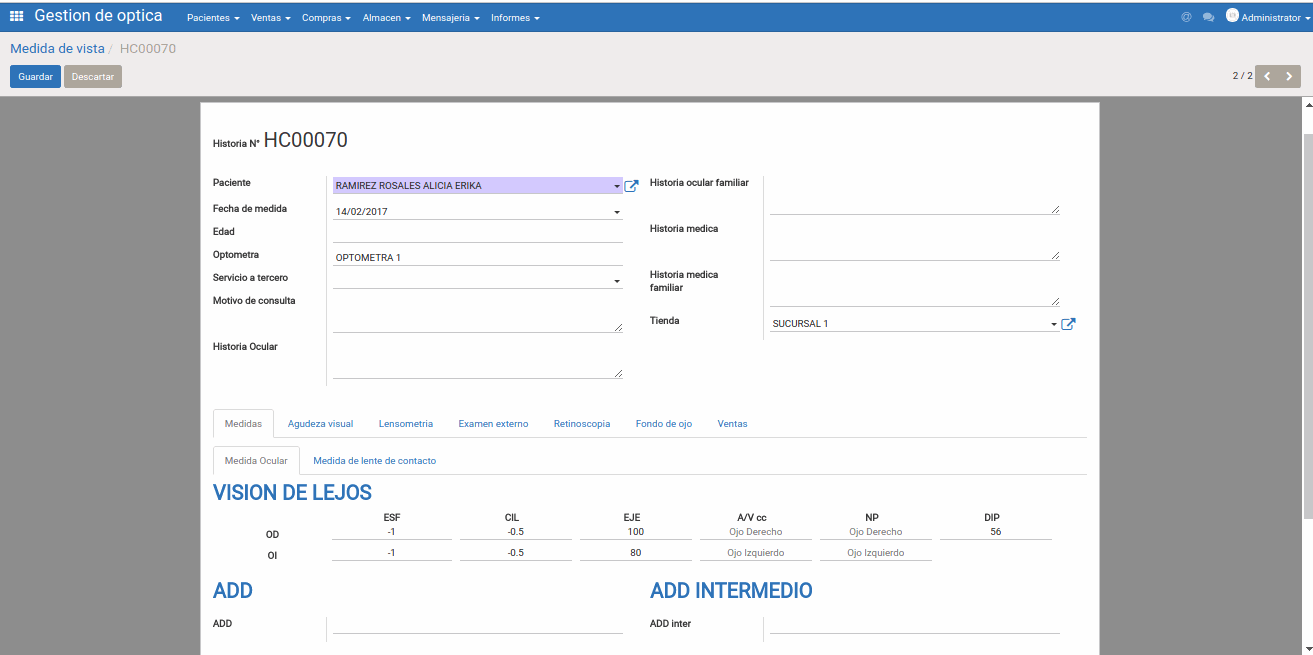Screen dimensions: 1313x655
Task: Open Paciente external link icon
Action: pos(631,186)
